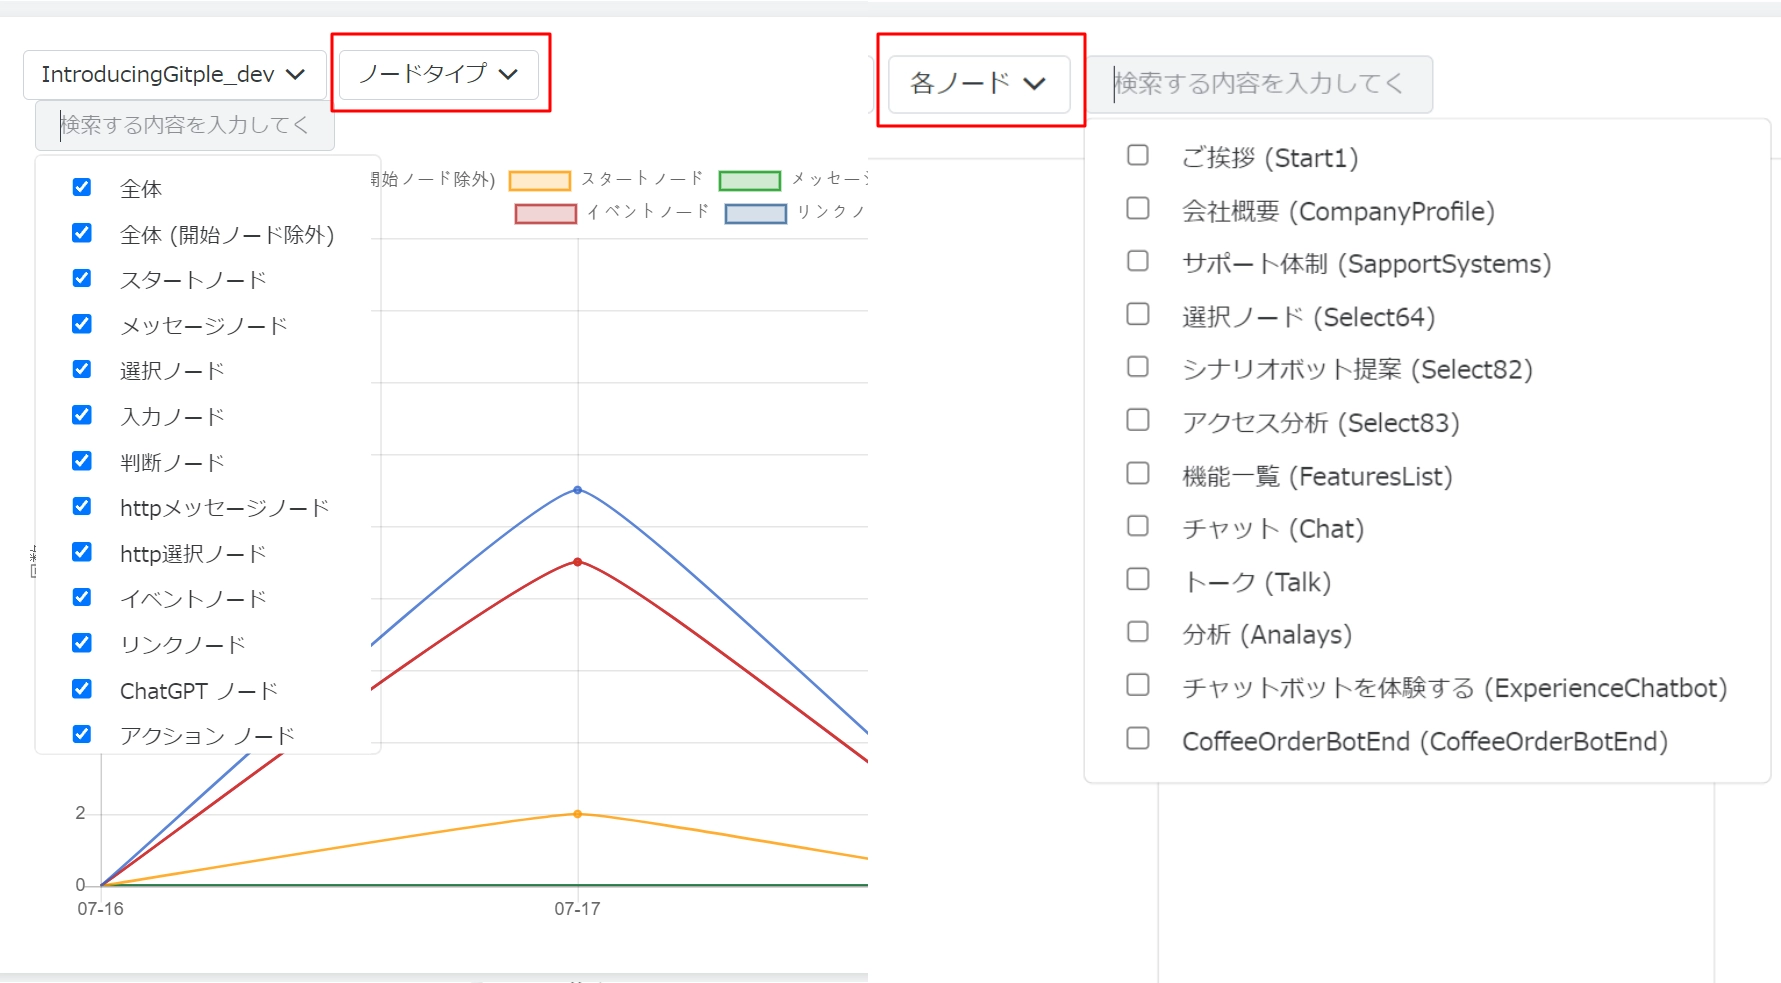Uncheck the アクション ノード checkbox

coord(82,734)
